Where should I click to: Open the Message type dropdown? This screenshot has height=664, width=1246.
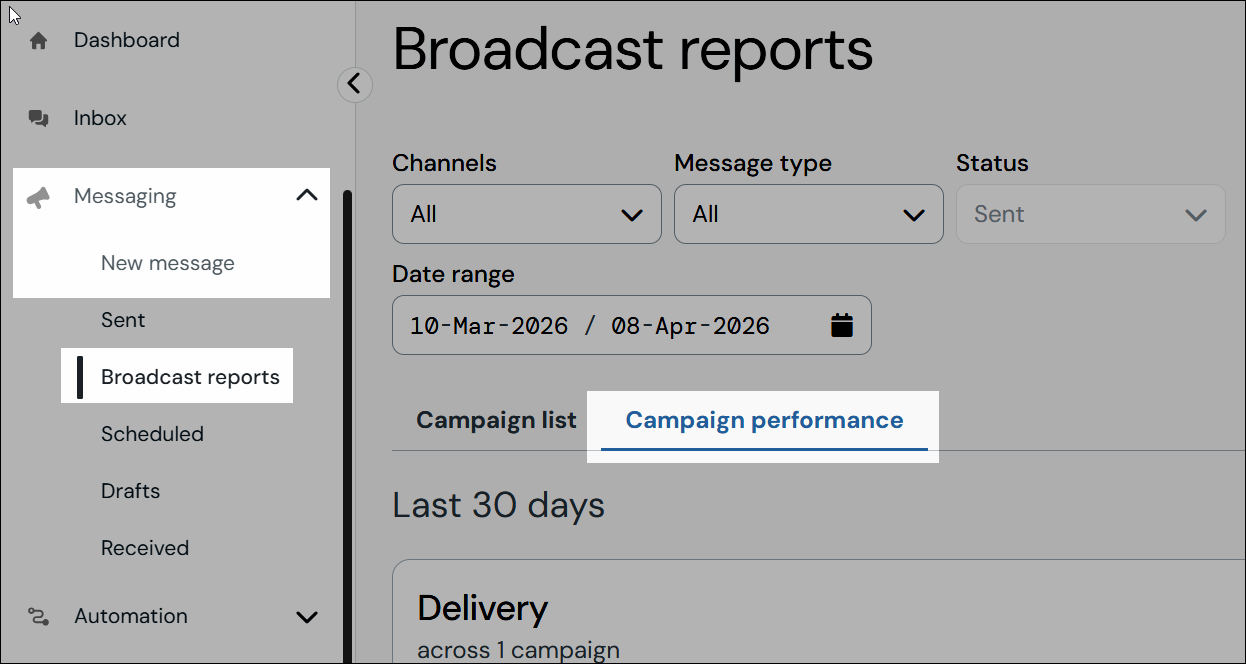pos(809,214)
